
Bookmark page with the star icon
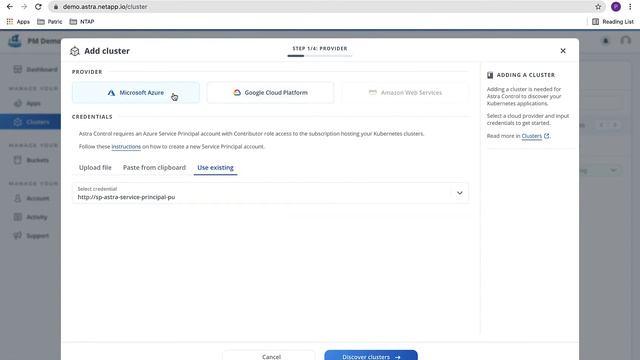[598, 7]
